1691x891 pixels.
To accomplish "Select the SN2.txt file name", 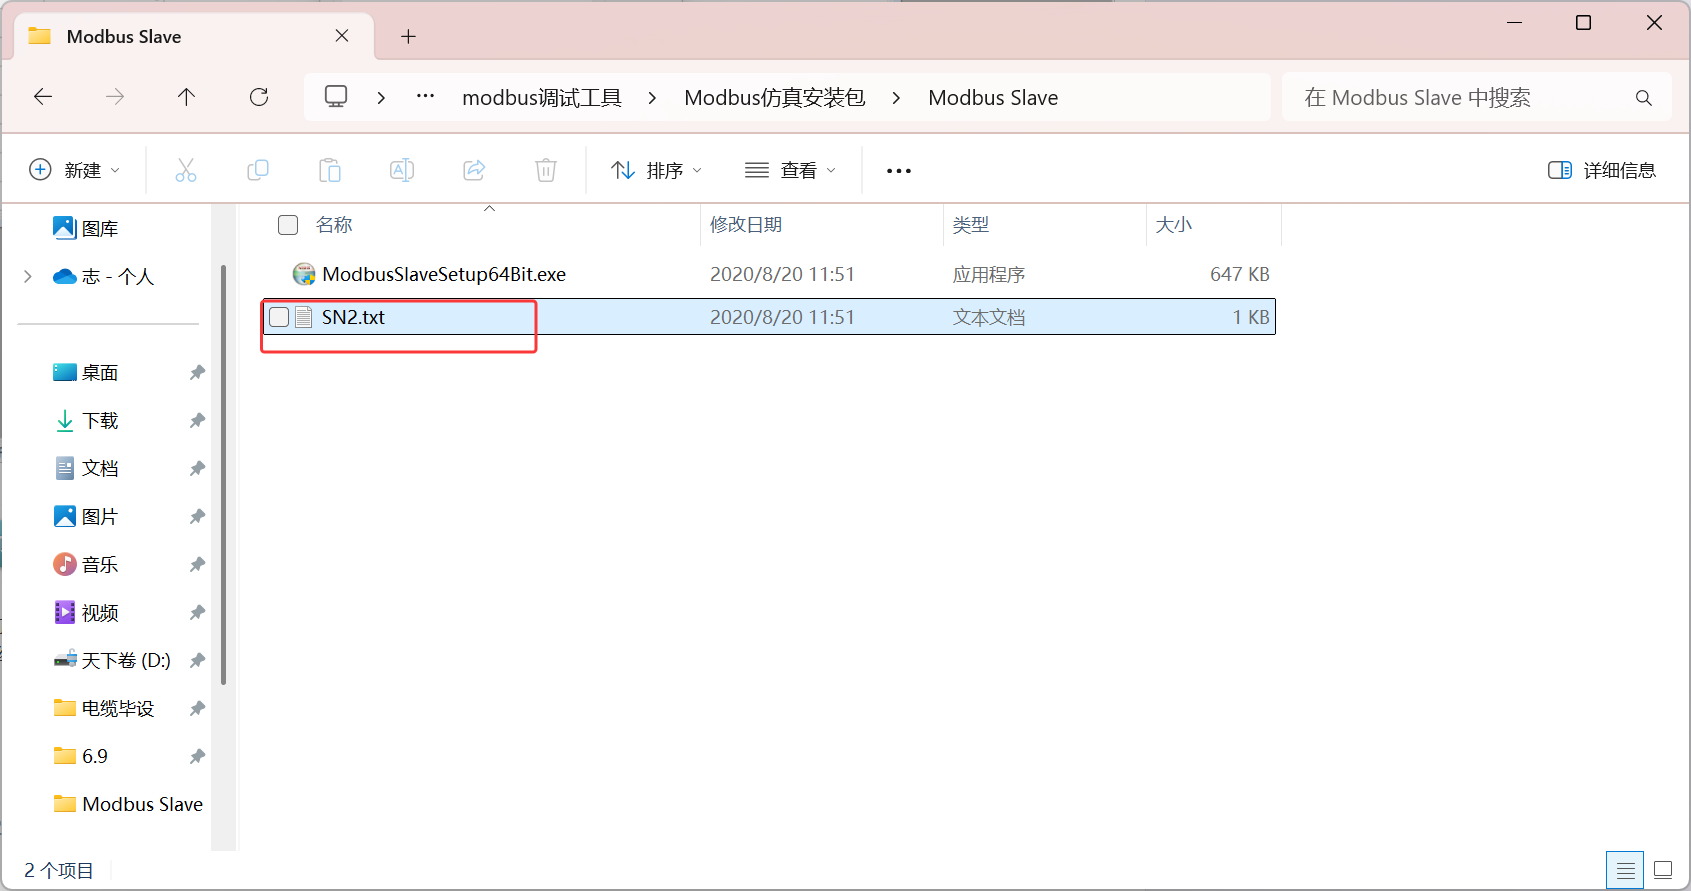I will (x=353, y=317).
